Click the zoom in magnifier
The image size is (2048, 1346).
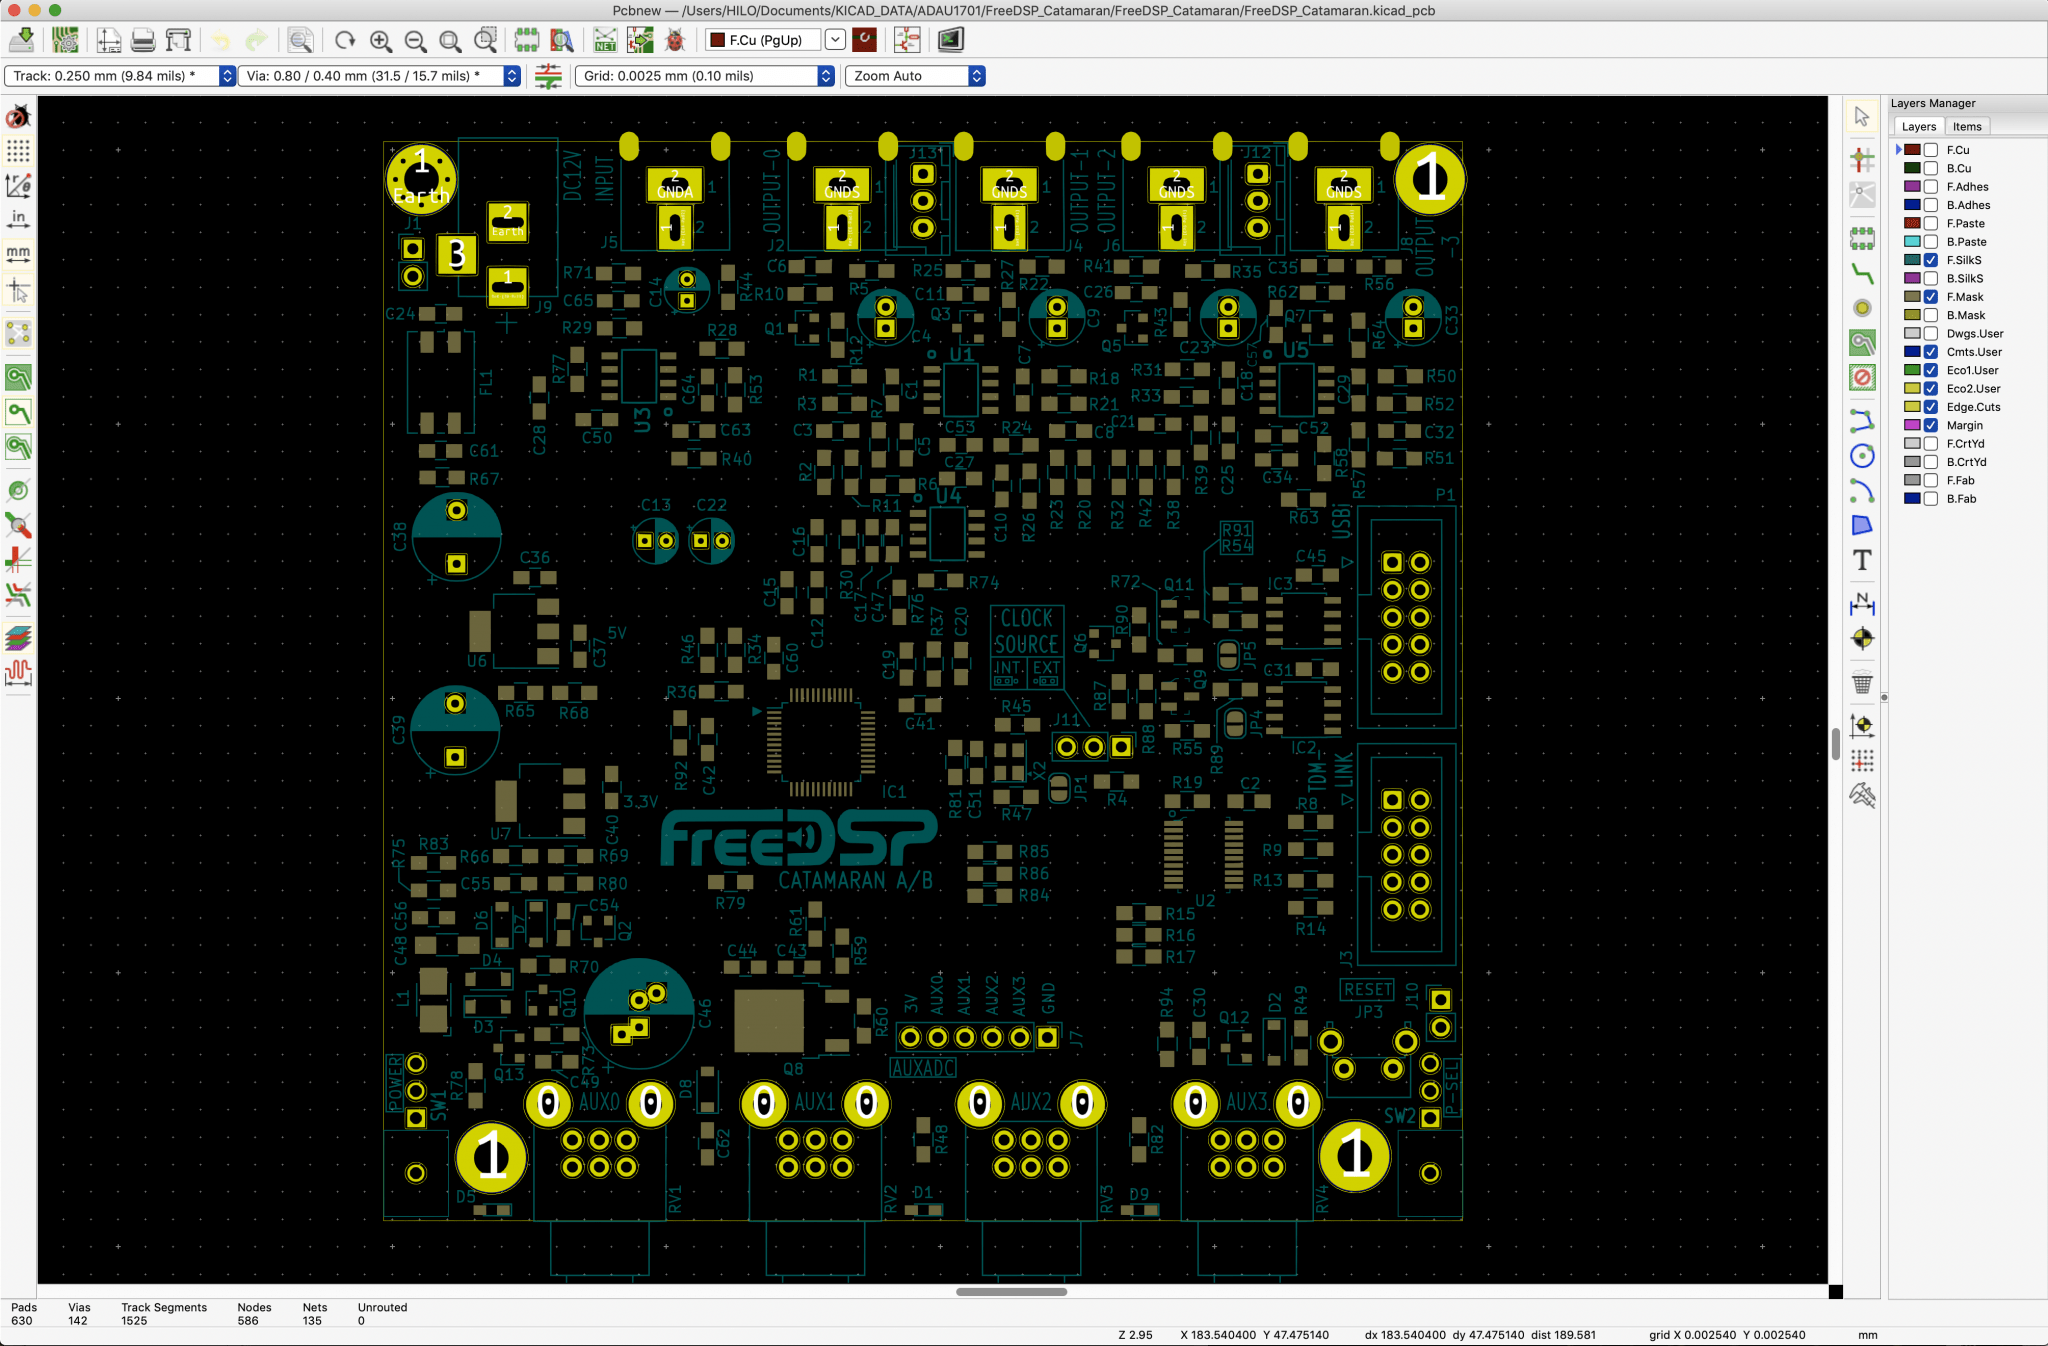(380, 40)
